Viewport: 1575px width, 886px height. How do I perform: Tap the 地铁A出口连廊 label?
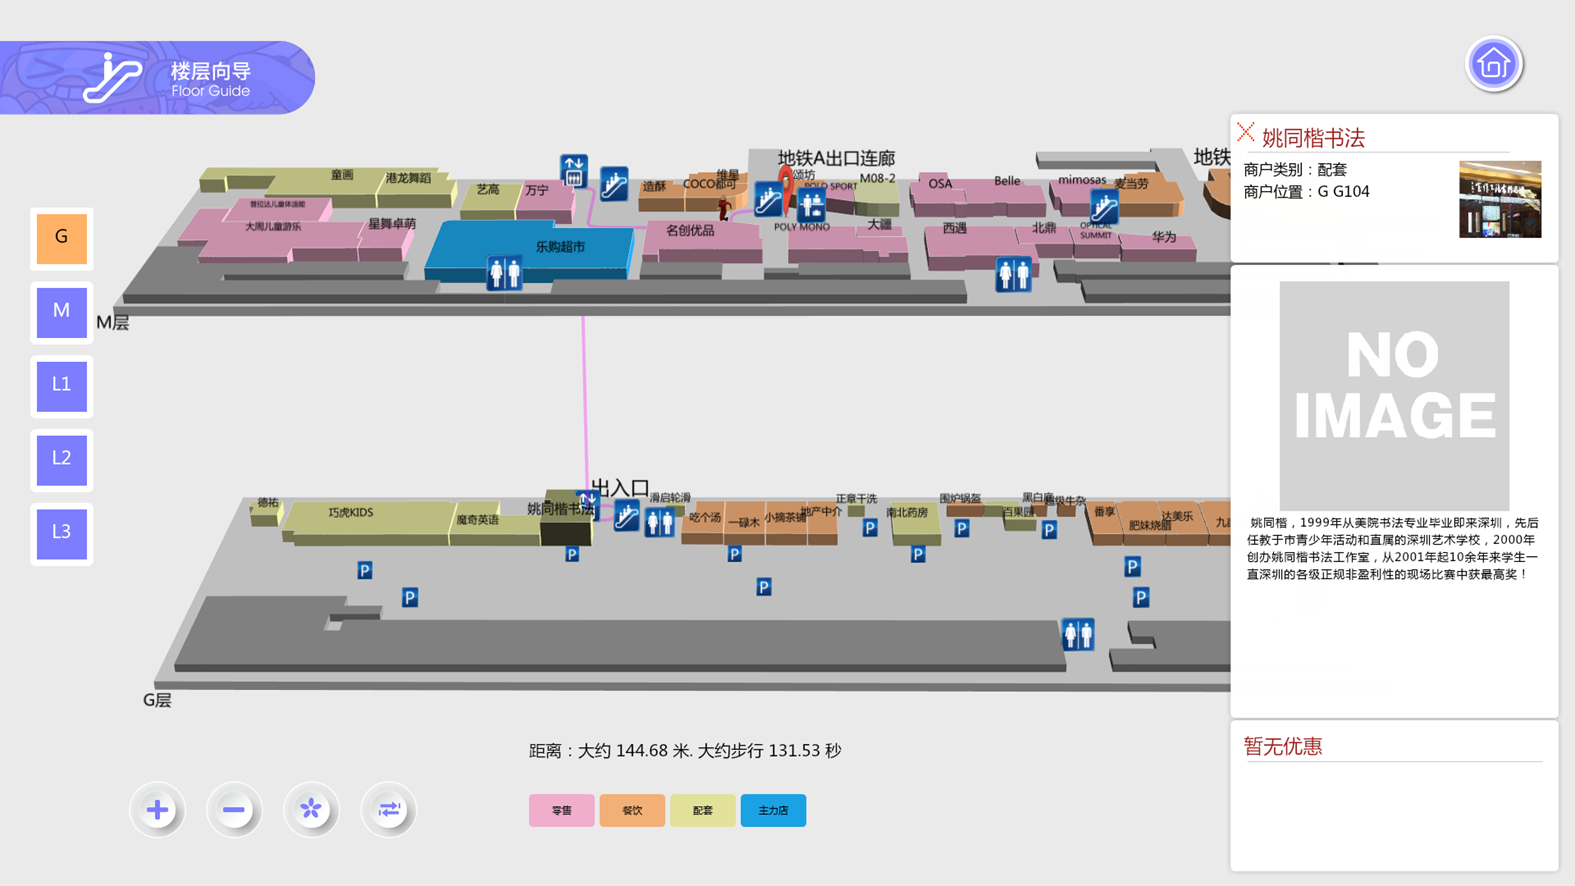[x=836, y=158]
